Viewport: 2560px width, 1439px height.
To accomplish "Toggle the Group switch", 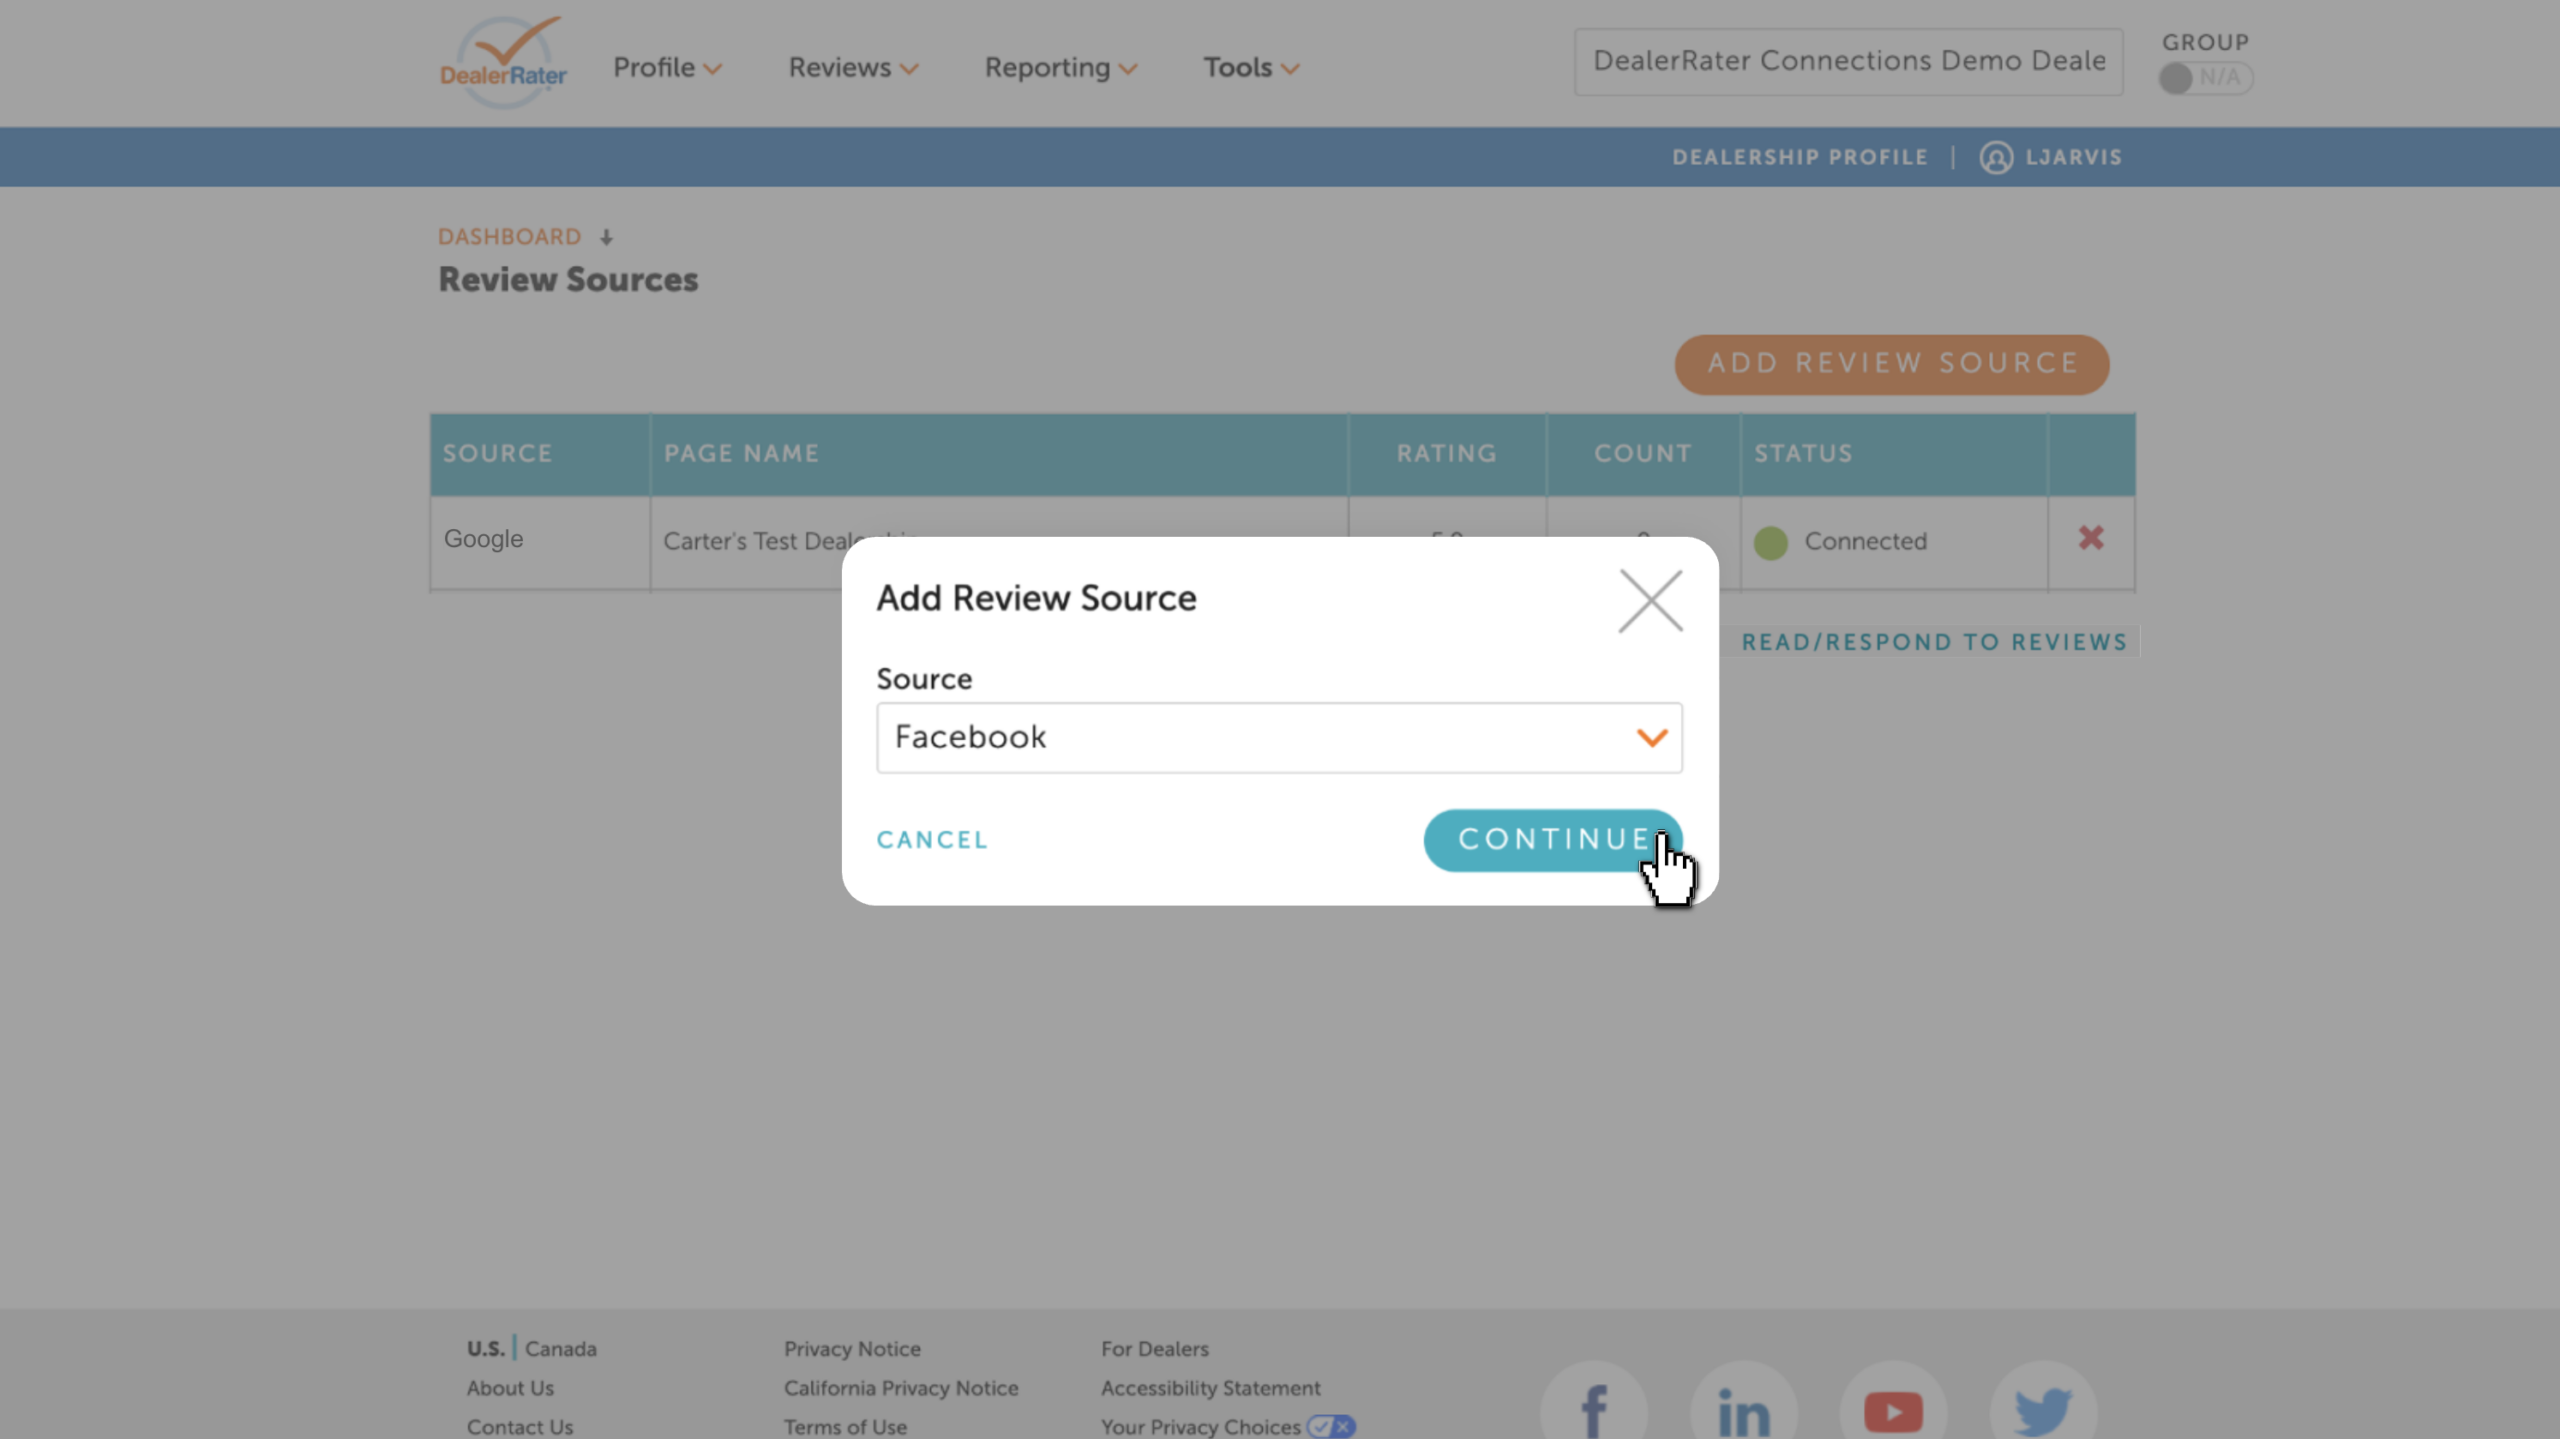I will [x=2205, y=78].
